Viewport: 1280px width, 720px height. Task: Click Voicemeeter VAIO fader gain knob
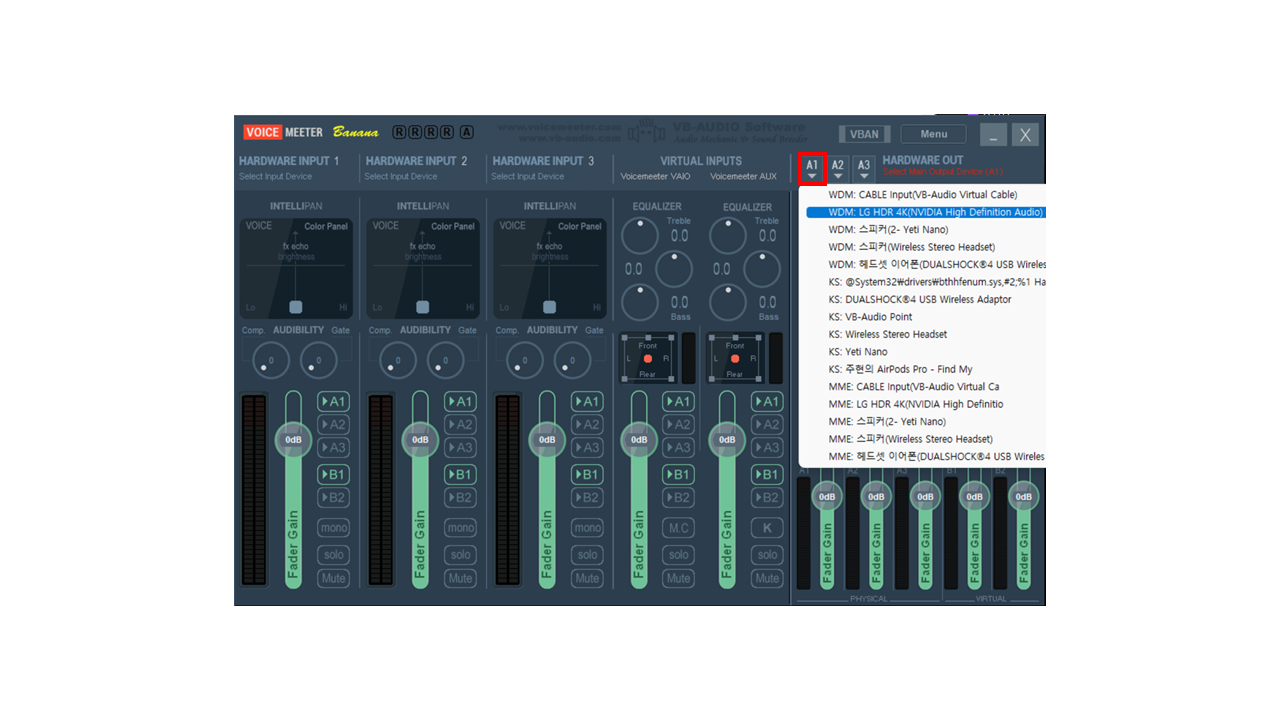[639, 440]
